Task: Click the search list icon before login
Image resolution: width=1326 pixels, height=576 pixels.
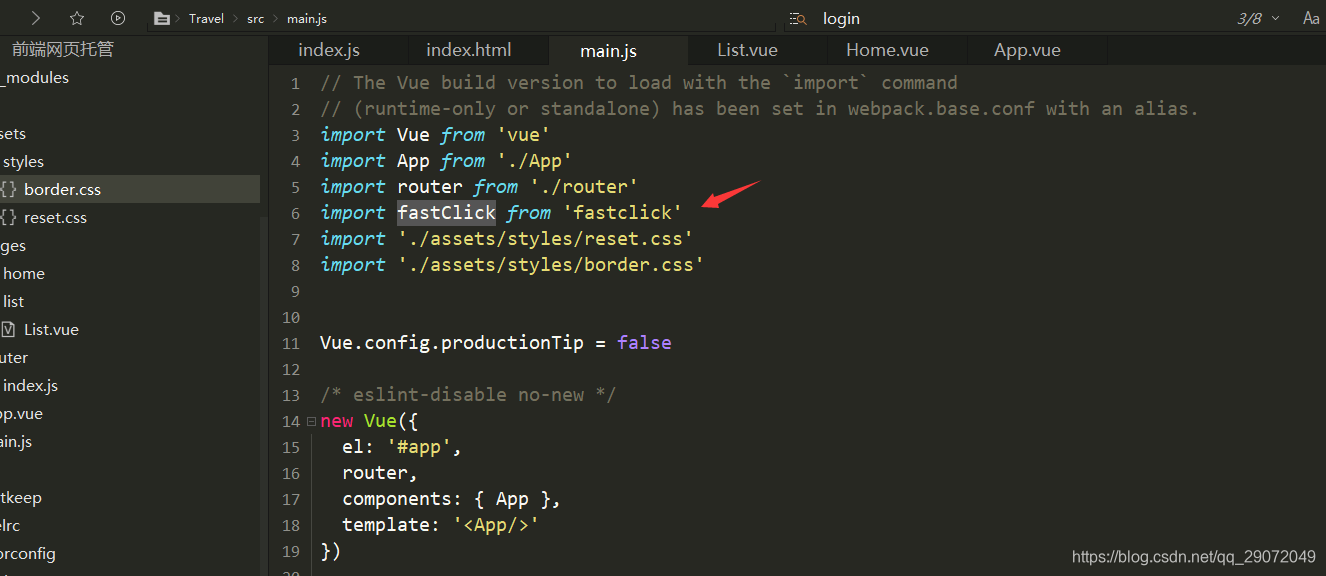Action: click(798, 19)
